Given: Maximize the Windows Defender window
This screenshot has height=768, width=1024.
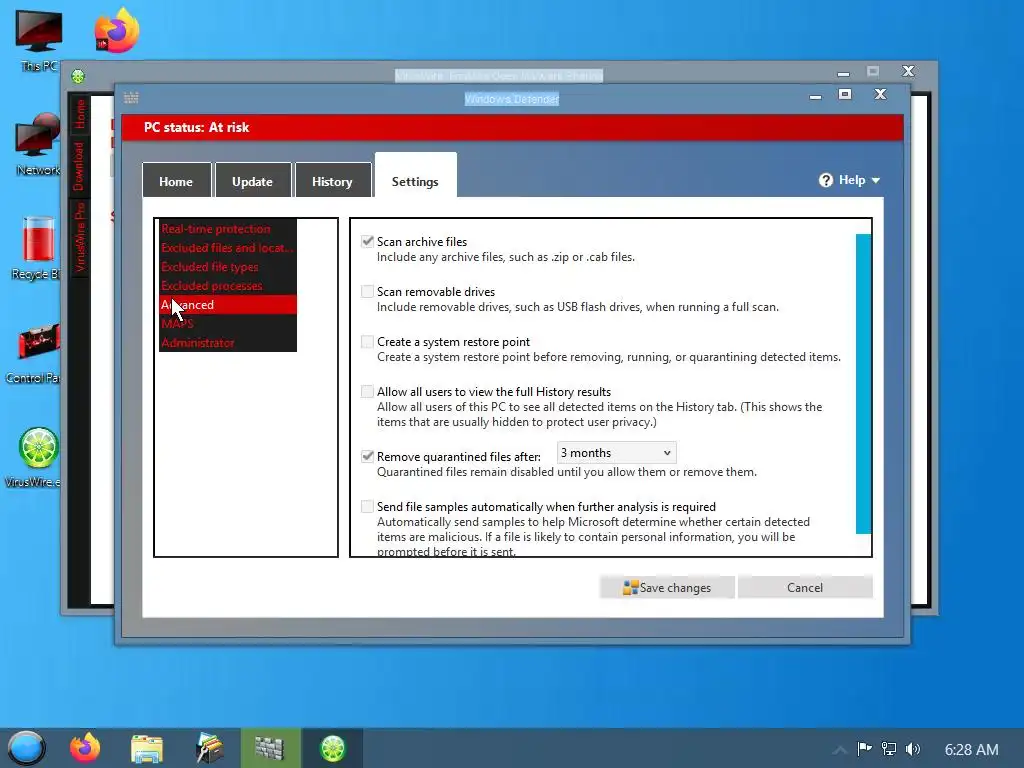Looking at the screenshot, I should [x=844, y=94].
